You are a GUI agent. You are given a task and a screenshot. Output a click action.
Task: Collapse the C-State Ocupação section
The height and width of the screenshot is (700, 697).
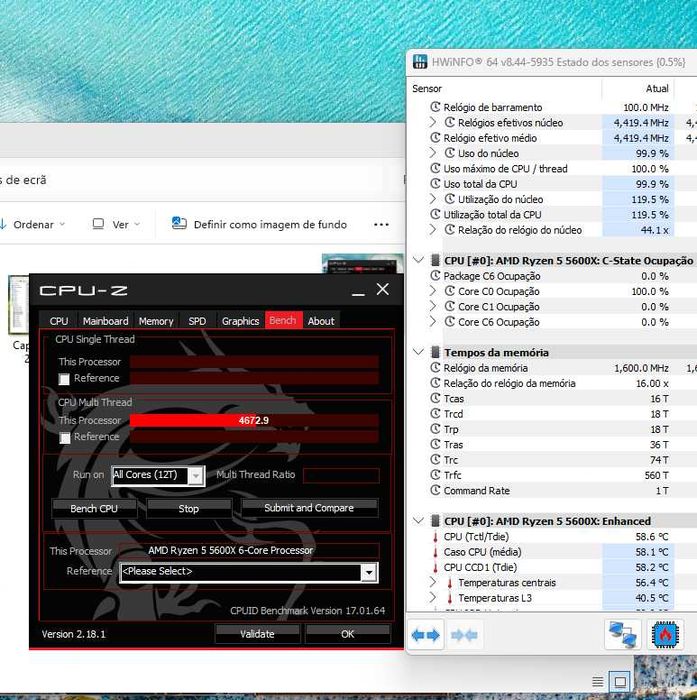(418, 260)
